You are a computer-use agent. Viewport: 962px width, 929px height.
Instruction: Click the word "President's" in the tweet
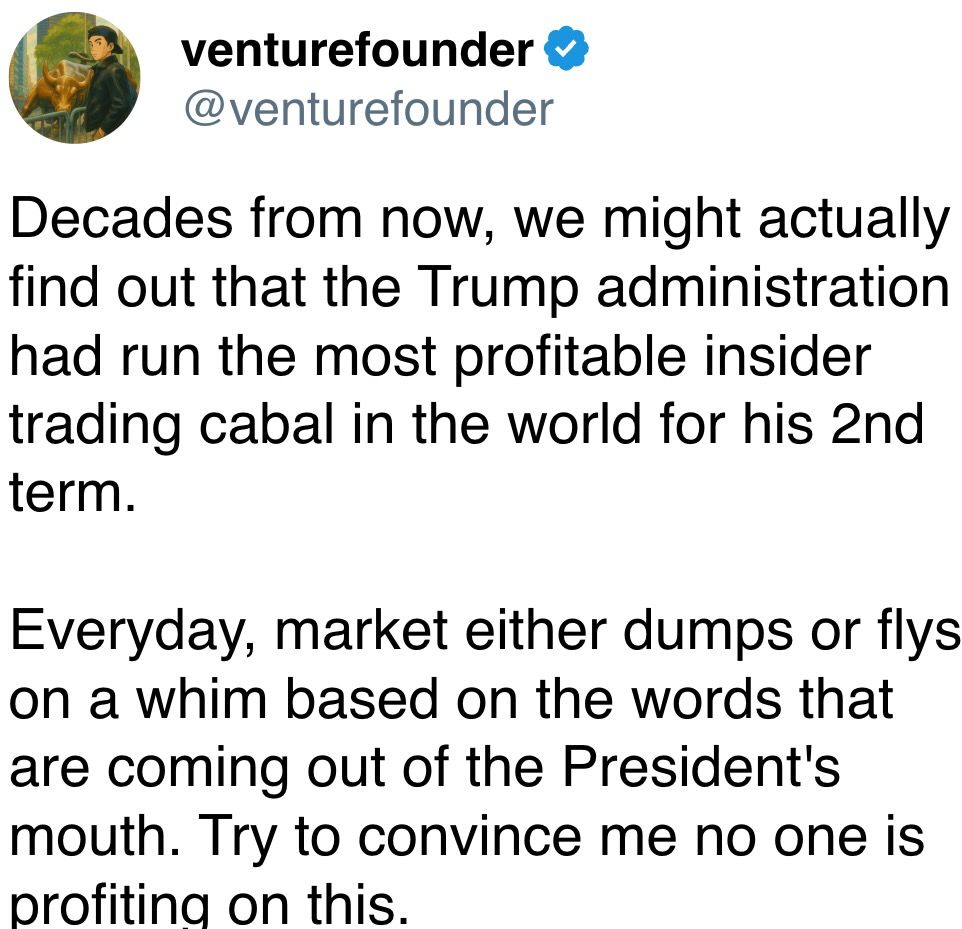coord(701,766)
